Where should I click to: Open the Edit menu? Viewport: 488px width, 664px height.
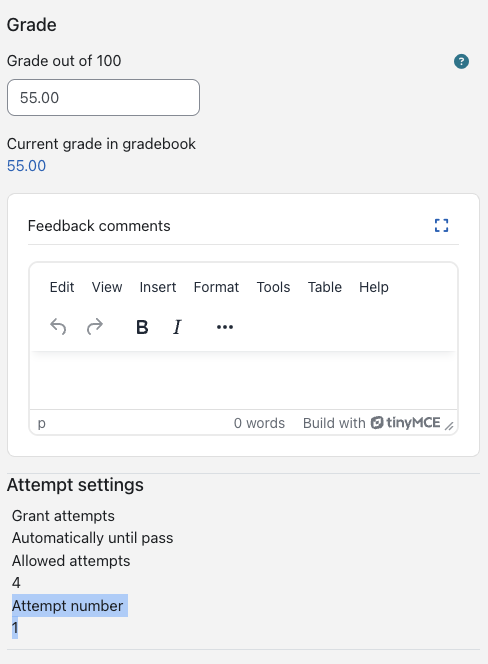click(62, 287)
